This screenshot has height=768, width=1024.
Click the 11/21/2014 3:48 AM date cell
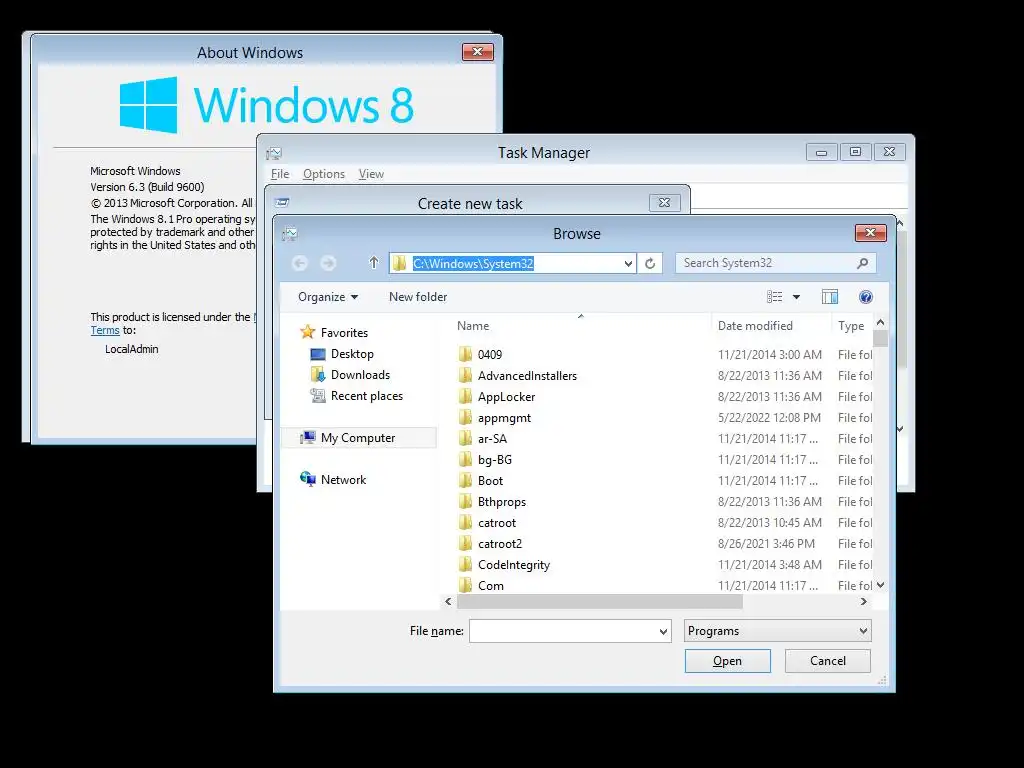click(769, 565)
